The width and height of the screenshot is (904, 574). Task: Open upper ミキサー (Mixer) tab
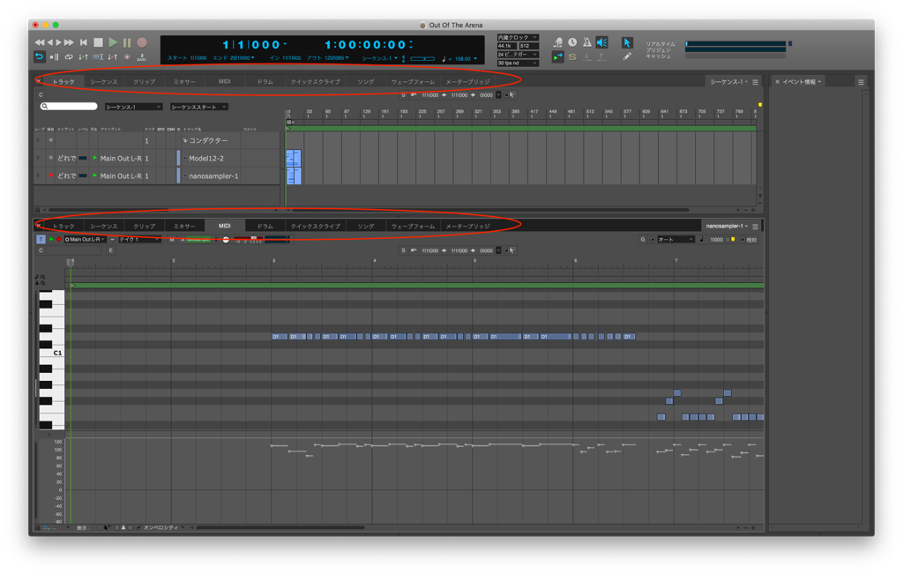coord(184,82)
